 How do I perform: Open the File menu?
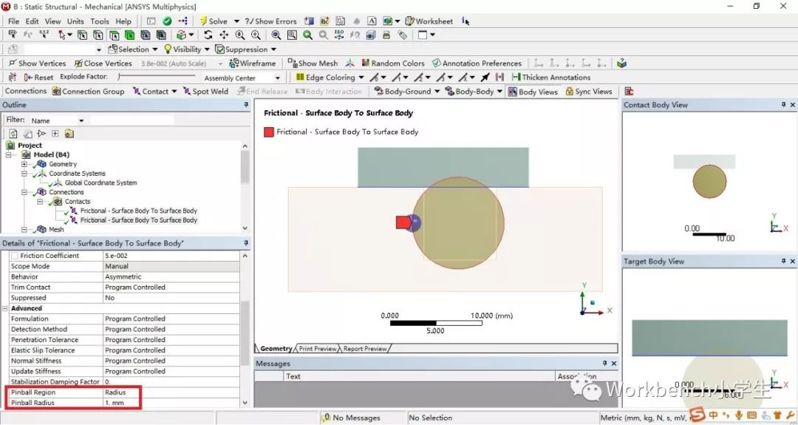pos(14,21)
